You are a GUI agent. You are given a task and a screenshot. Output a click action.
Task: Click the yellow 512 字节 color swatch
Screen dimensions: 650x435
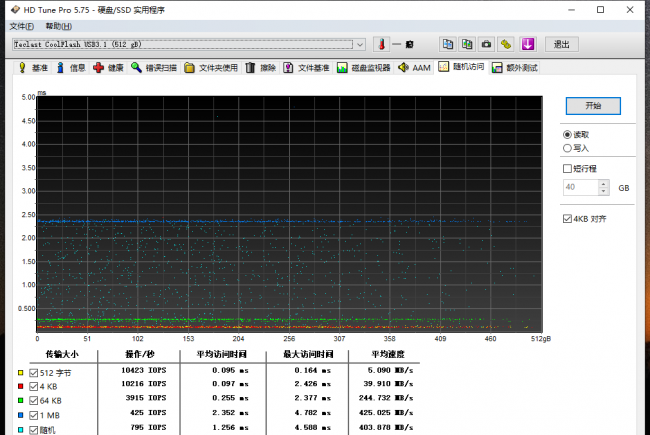21,373
